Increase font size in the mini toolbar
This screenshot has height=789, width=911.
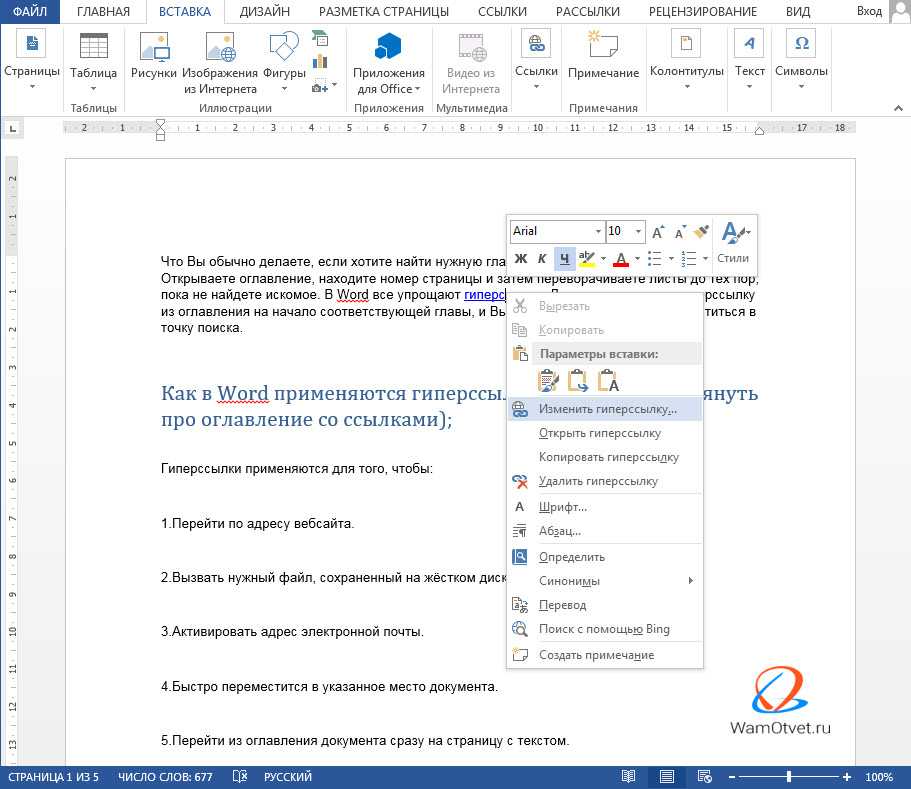point(658,232)
